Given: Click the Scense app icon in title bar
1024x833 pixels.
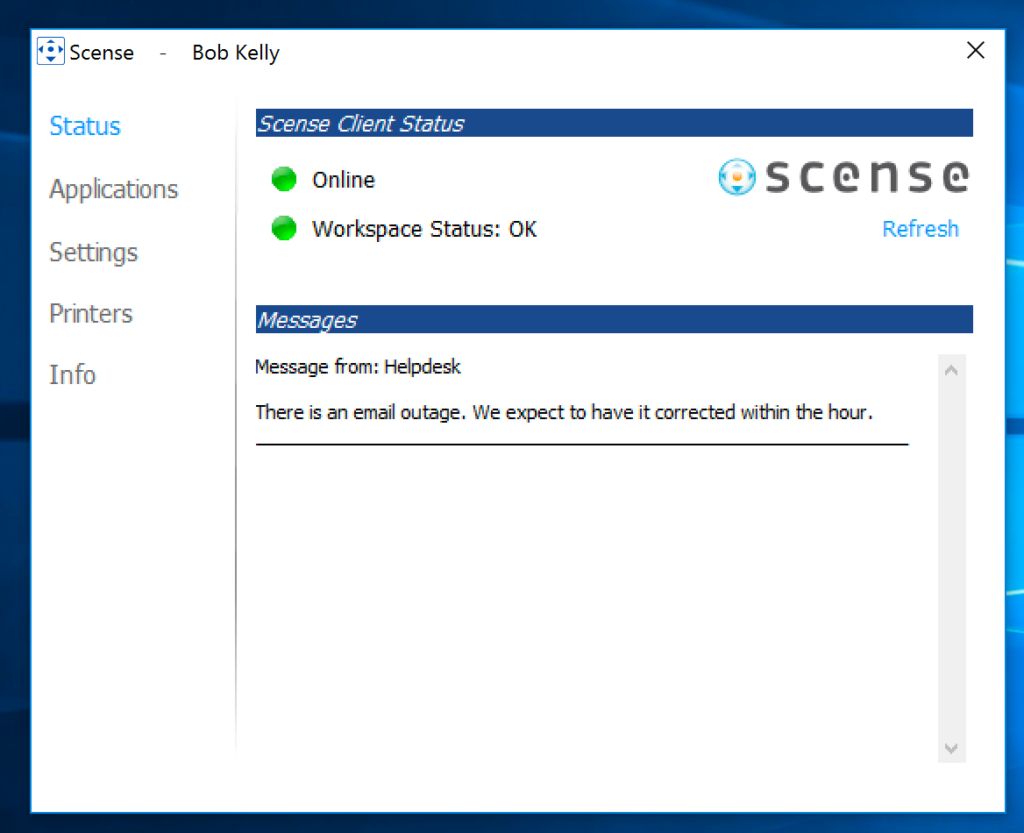Looking at the screenshot, I should 50,51.
